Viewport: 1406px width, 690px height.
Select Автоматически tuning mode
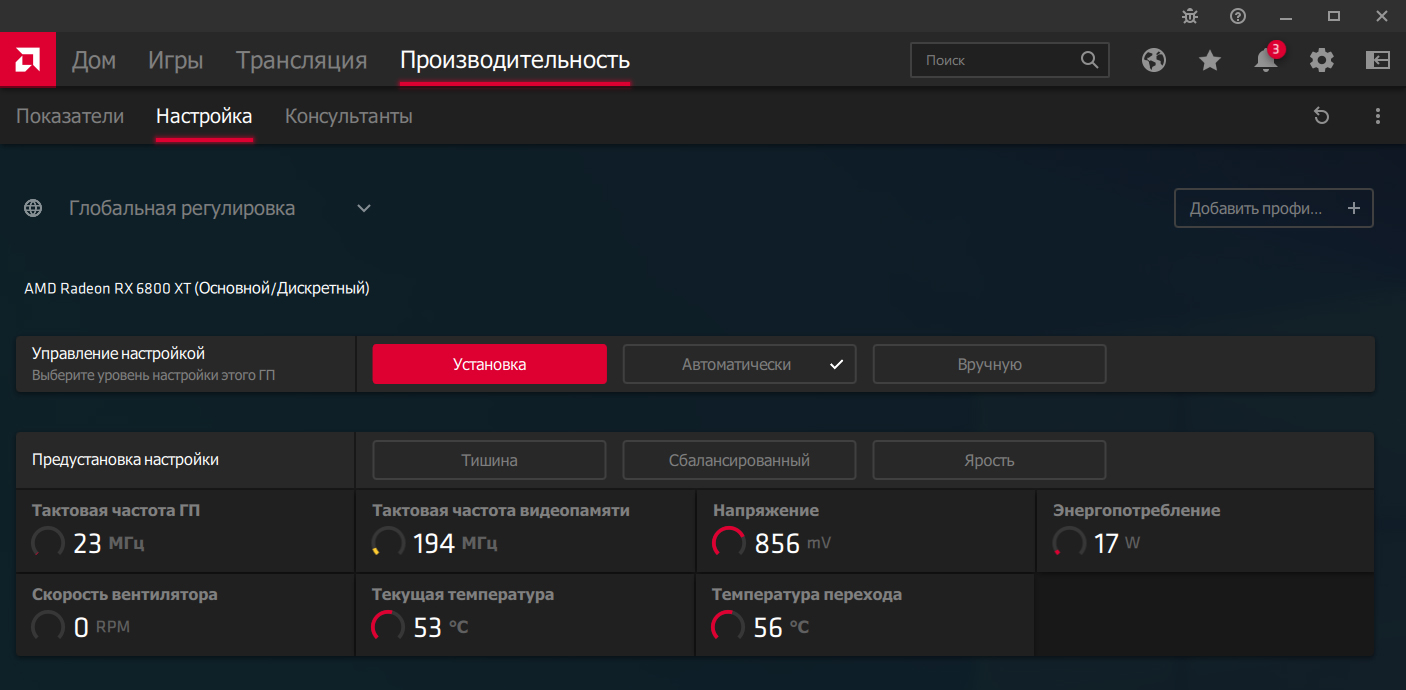[740, 364]
